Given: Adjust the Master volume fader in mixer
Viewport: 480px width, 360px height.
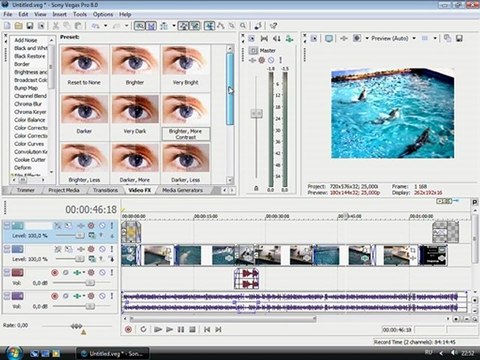Looking at the screenshot, I should tap(256, 113).
